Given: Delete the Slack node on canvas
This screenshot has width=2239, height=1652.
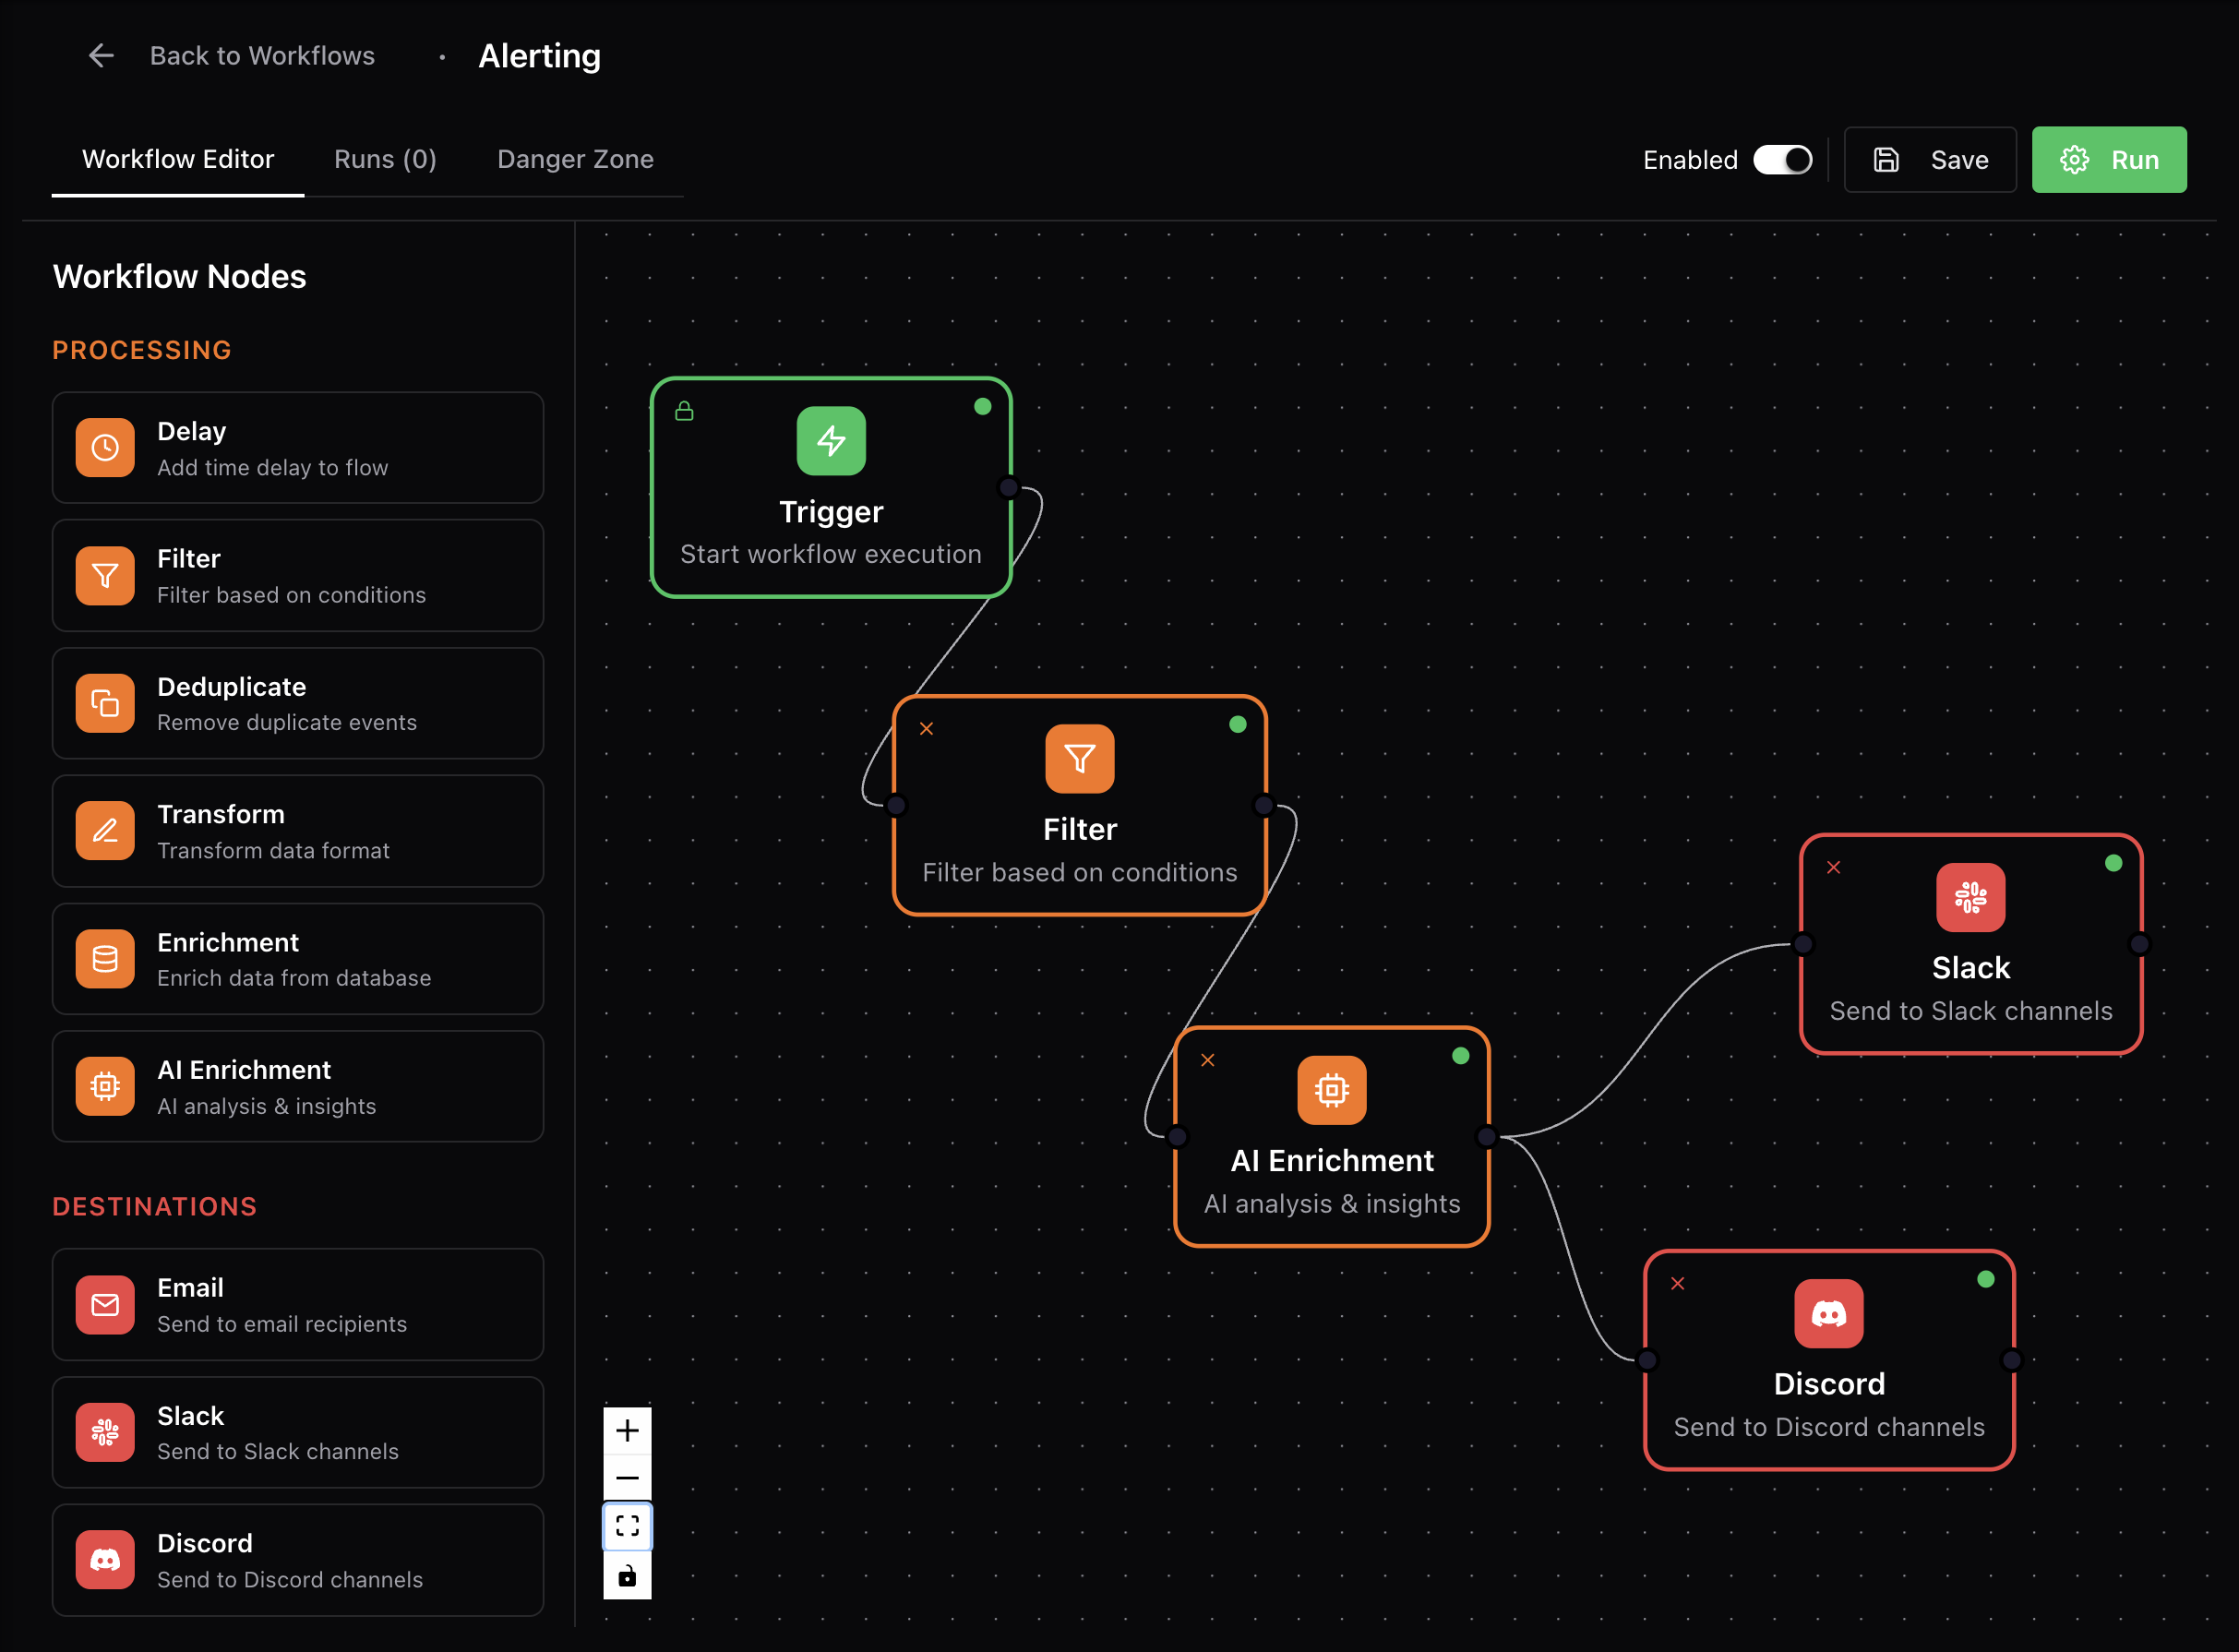Looking at the screenshot, I should [1833, 868].
